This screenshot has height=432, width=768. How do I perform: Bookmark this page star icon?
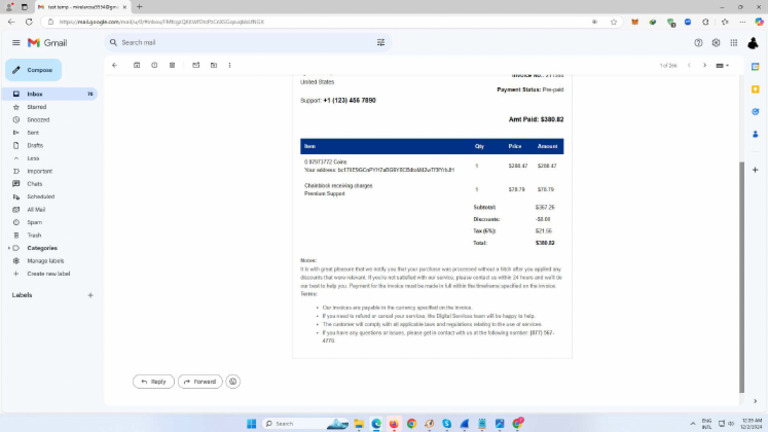pyautogui.click(x=614, y=22)
